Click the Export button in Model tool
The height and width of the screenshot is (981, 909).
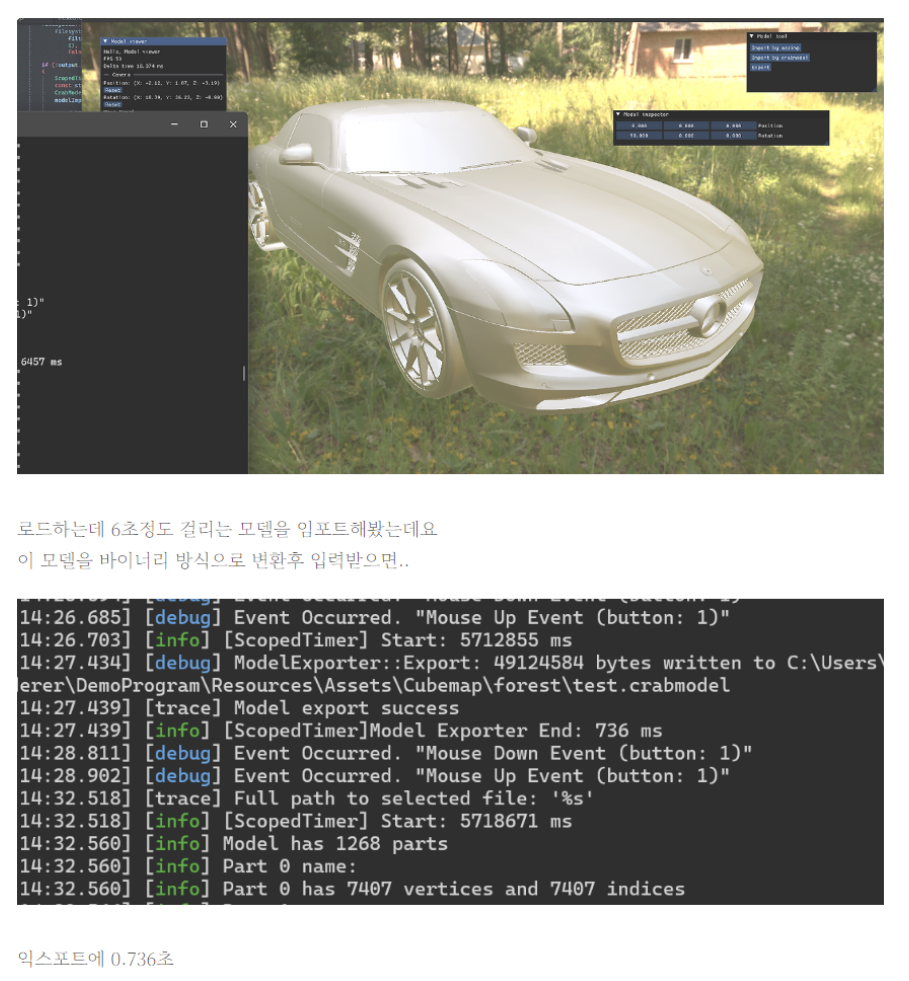761,67
